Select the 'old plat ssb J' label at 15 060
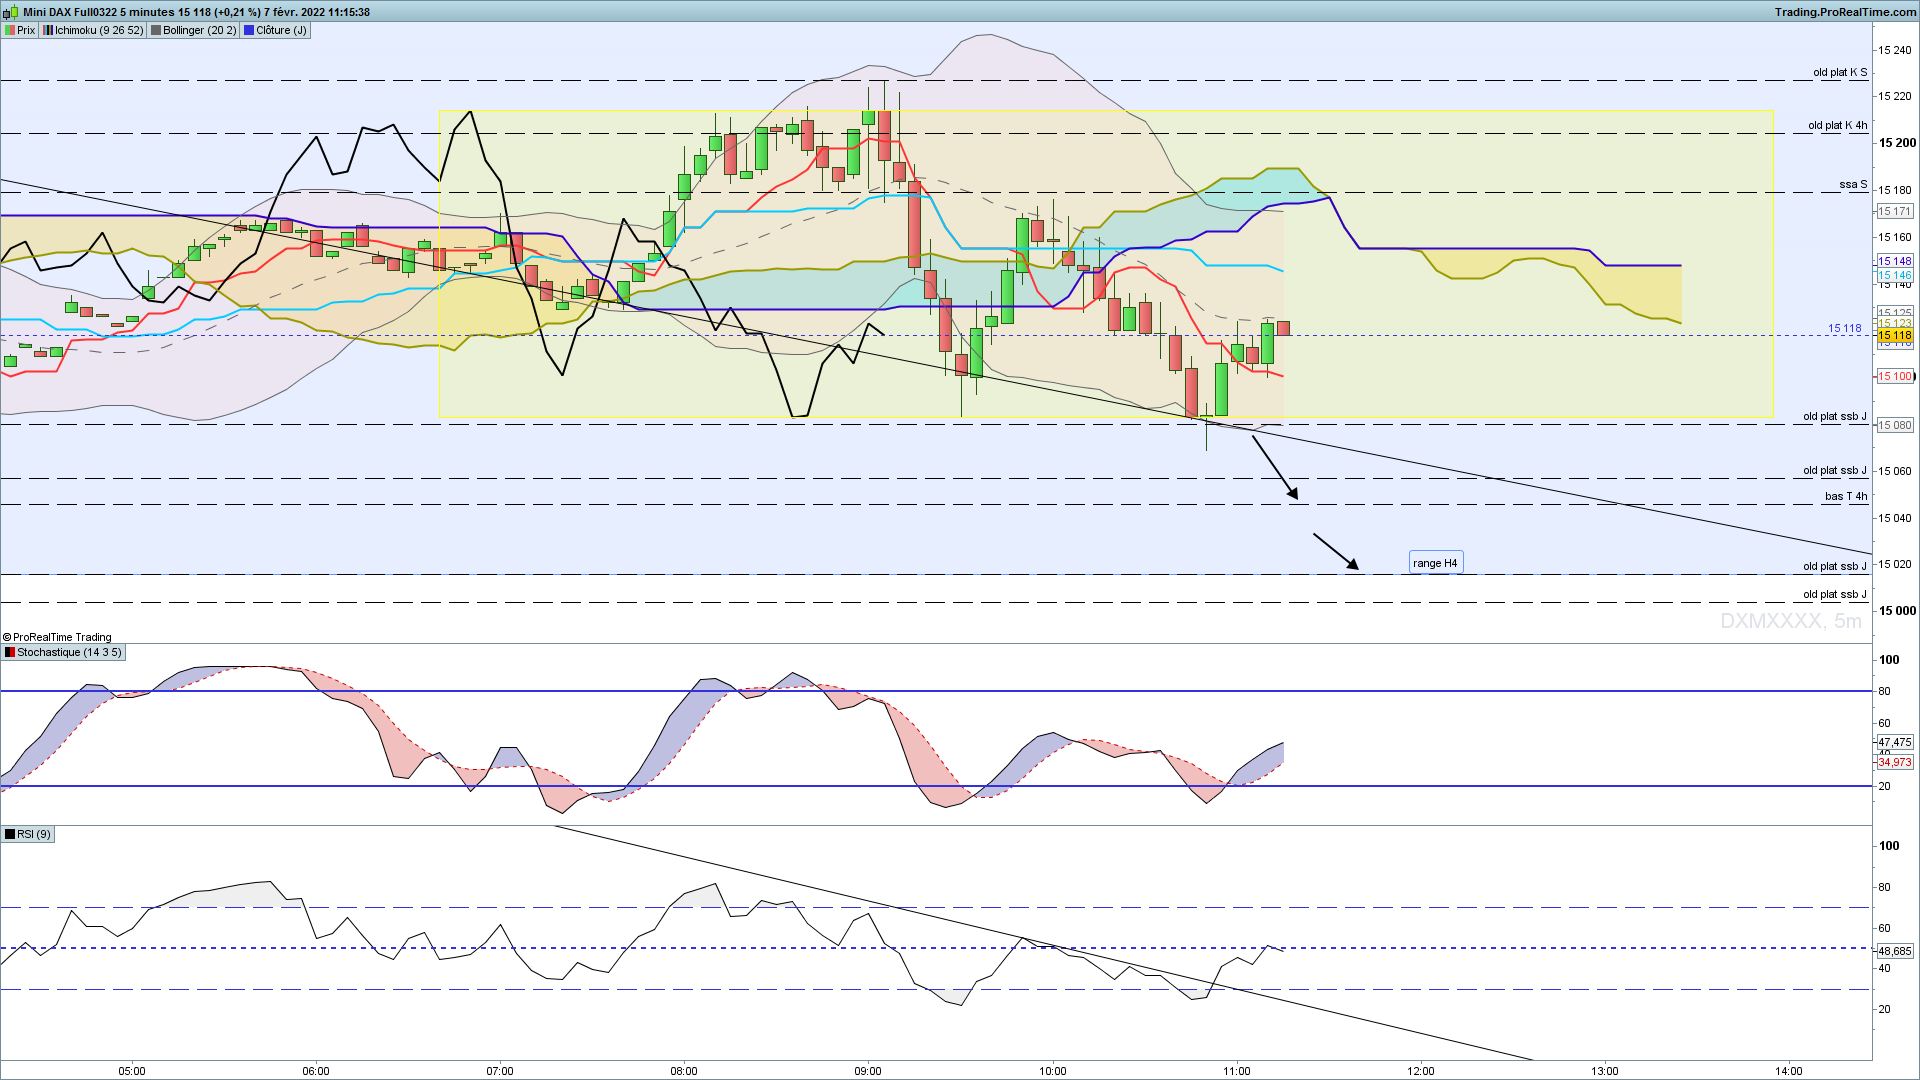This screenshot has width=1920, height=1080. (x=1835, y=470)
